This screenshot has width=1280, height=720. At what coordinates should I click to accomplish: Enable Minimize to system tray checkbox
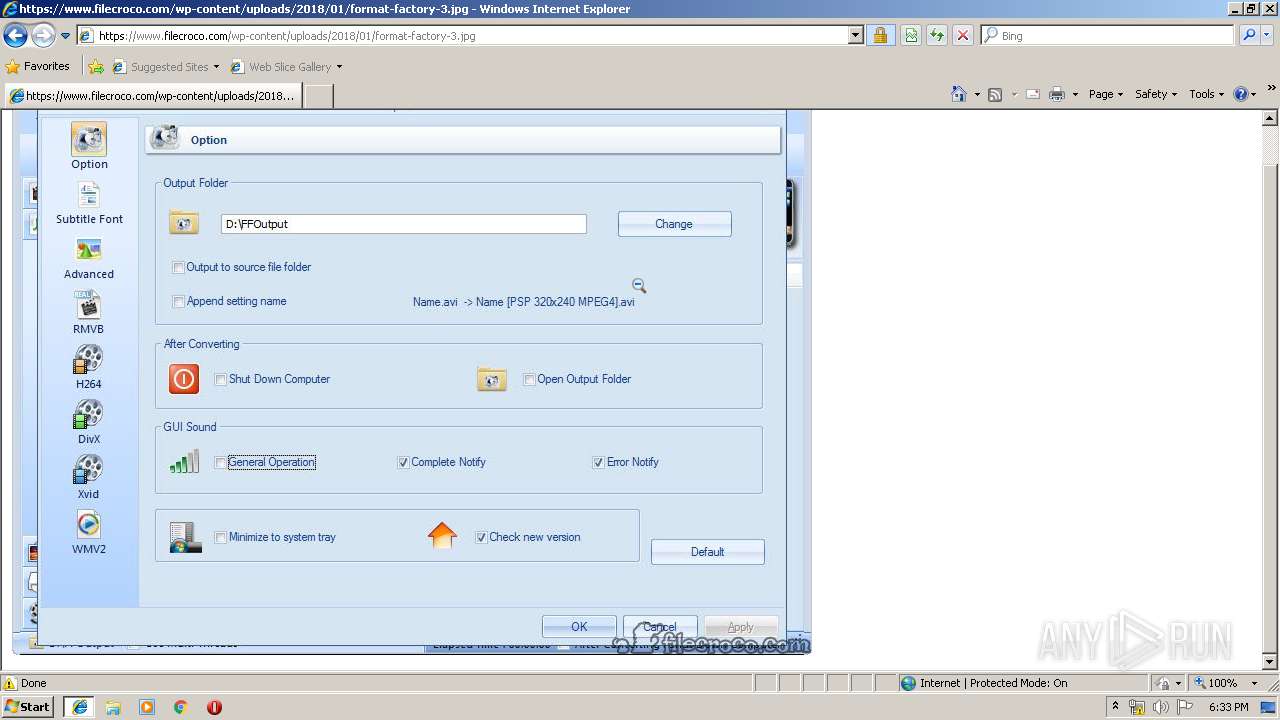[x=220, y=537]
